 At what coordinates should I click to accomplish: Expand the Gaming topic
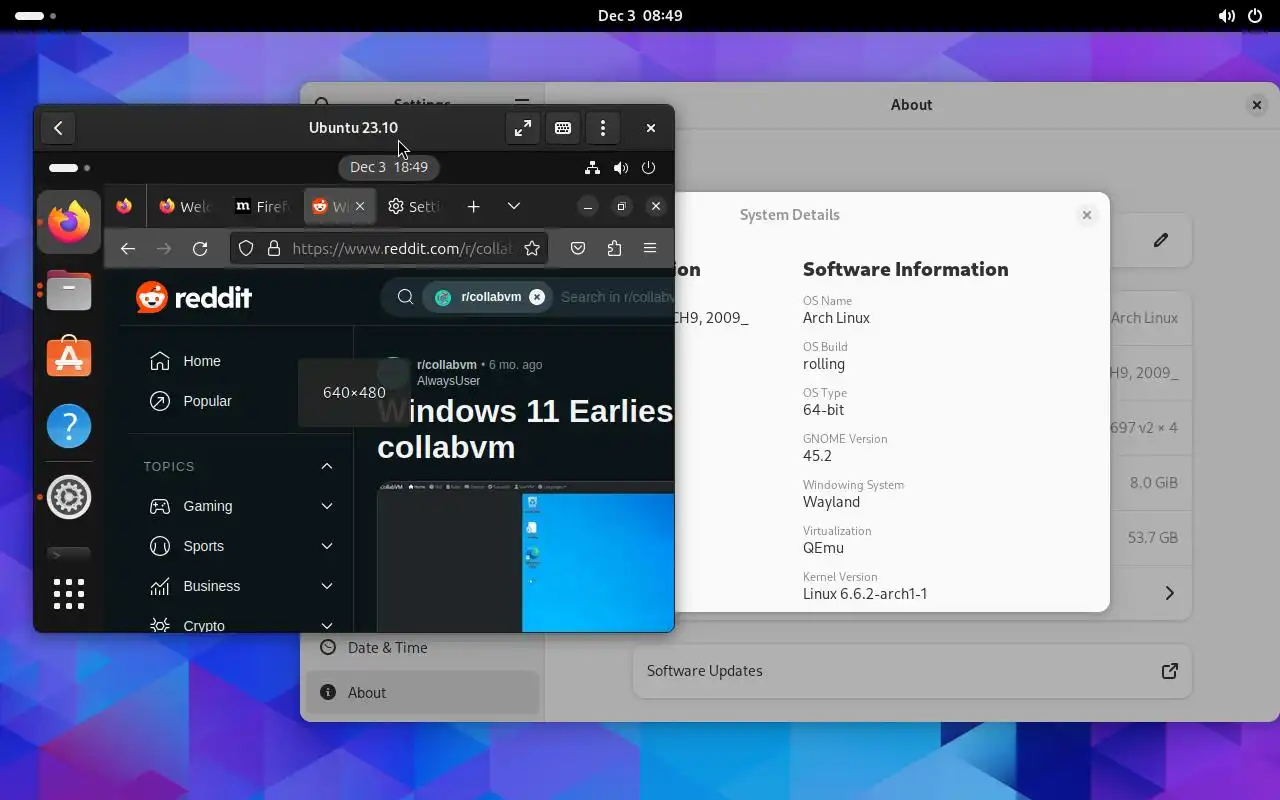[x=326, y=506]
